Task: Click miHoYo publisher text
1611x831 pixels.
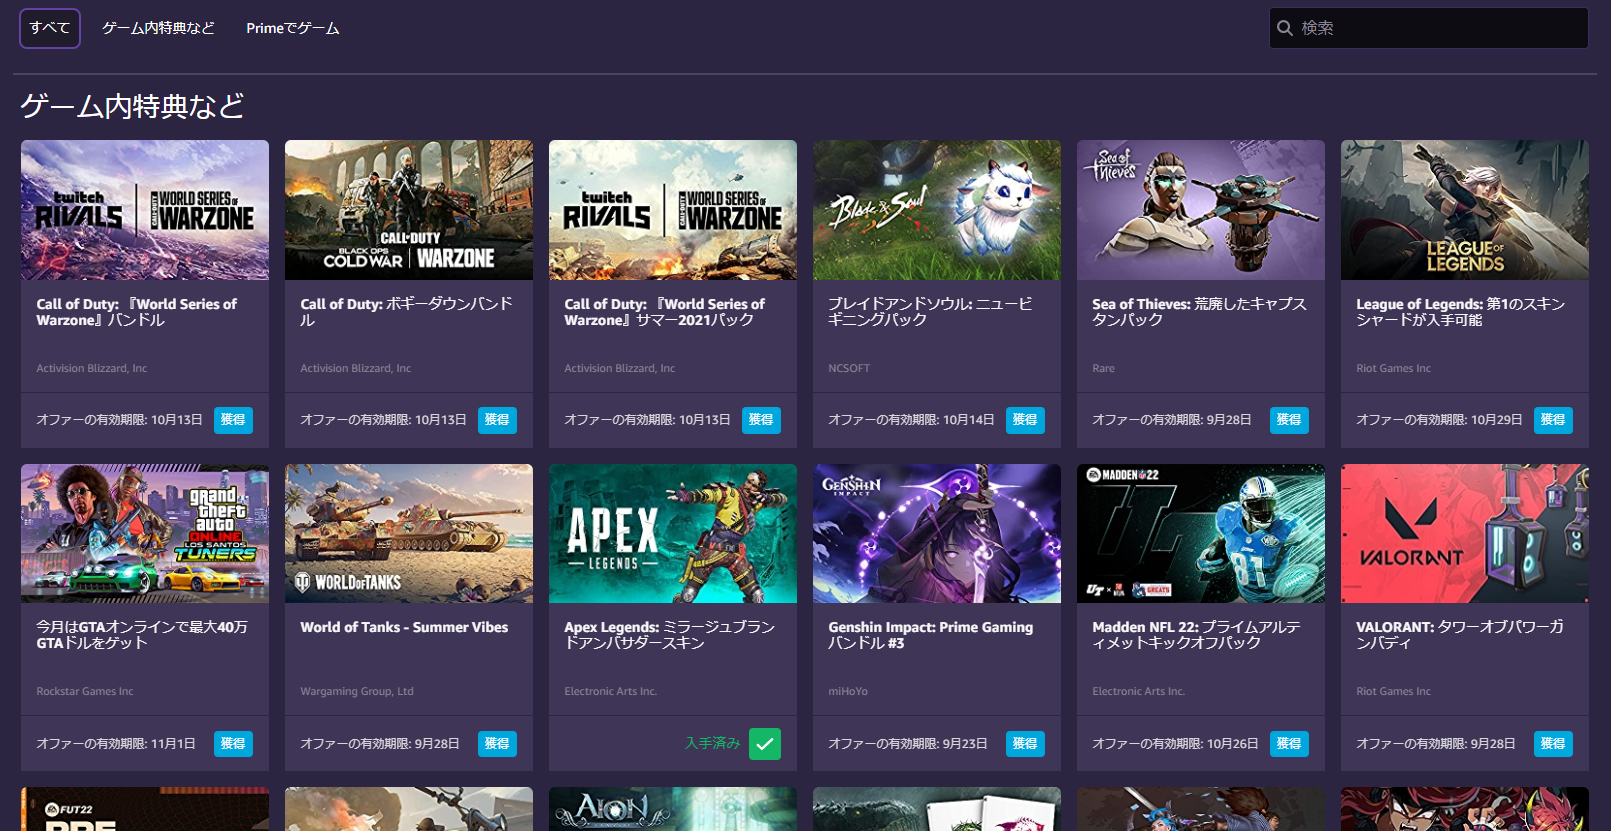Action: [x=848, y=691]
